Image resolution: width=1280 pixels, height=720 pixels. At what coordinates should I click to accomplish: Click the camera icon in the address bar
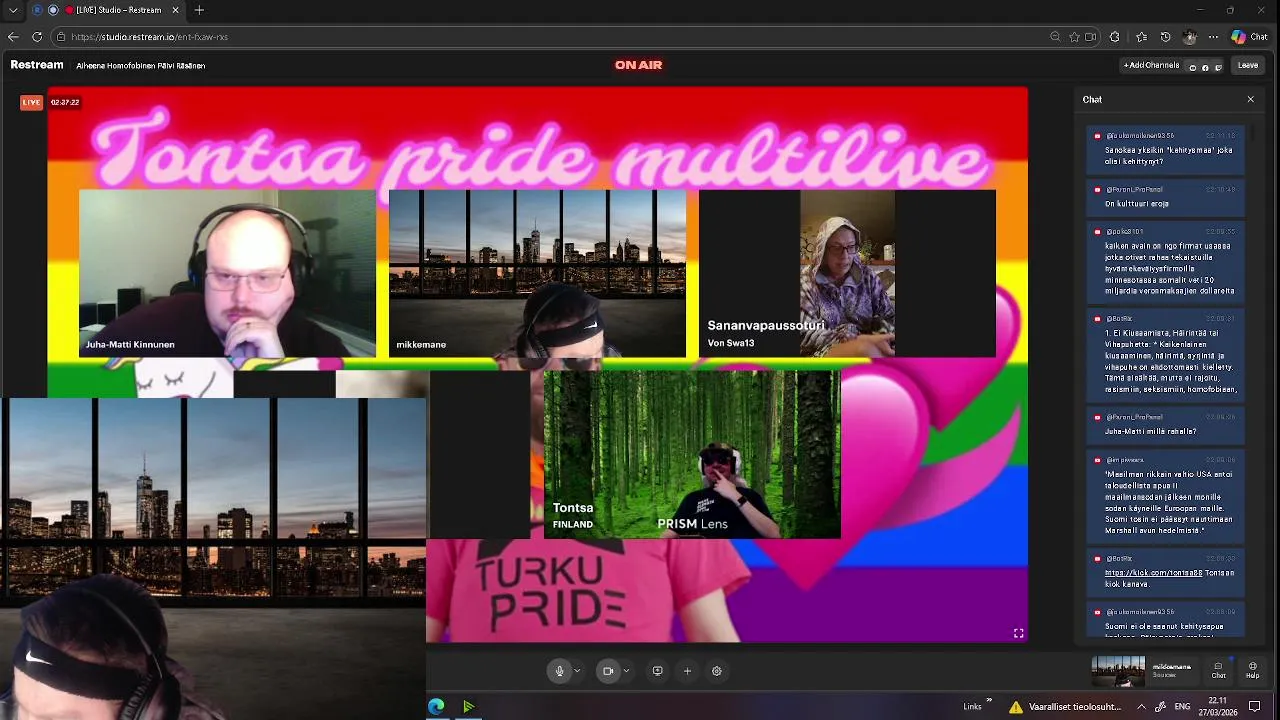tap(1090, 37)
